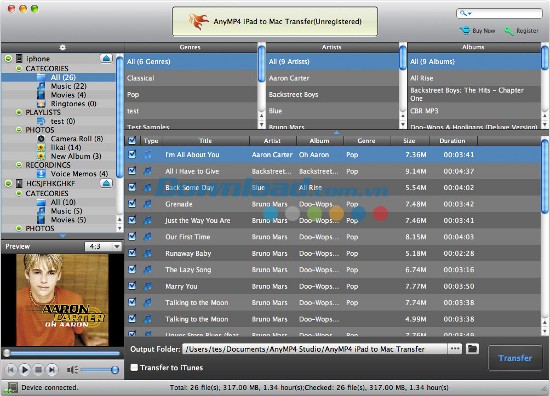Click music note icon of Marry You row
The height and width of the screenshot is (396, 550).
click(148, 286)
